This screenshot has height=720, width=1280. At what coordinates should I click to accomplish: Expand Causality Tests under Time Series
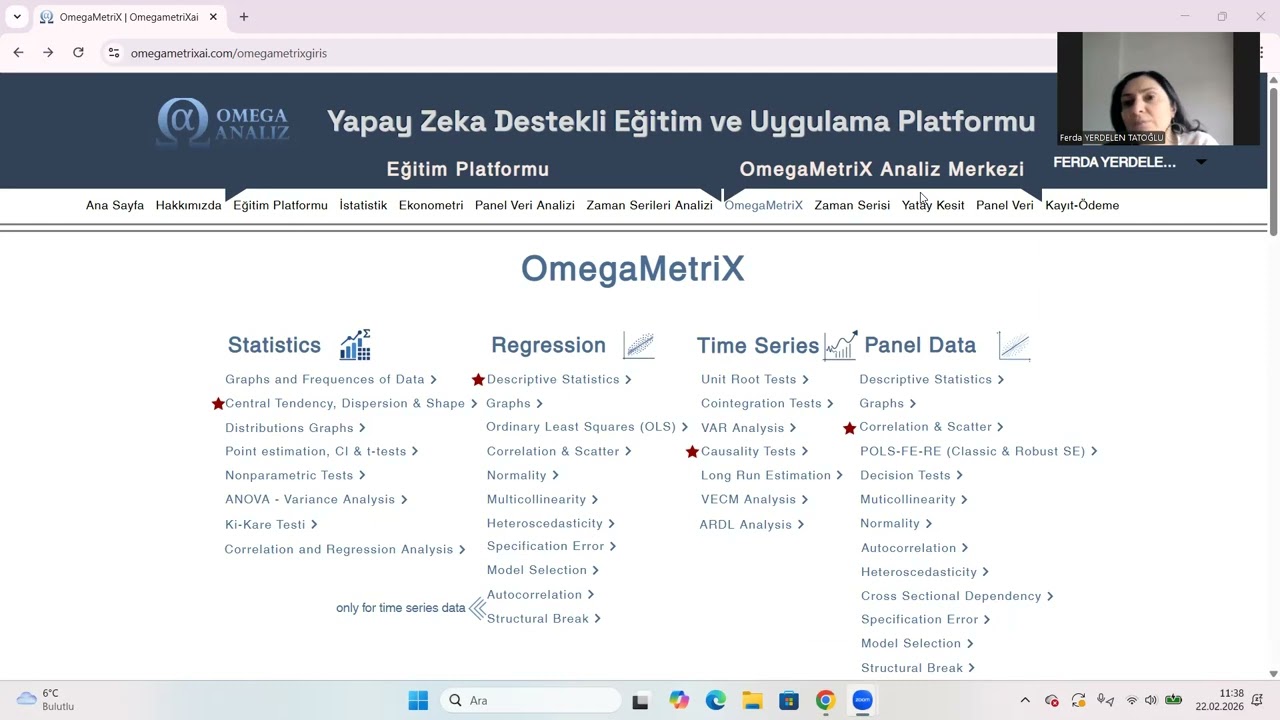[754, 451]
